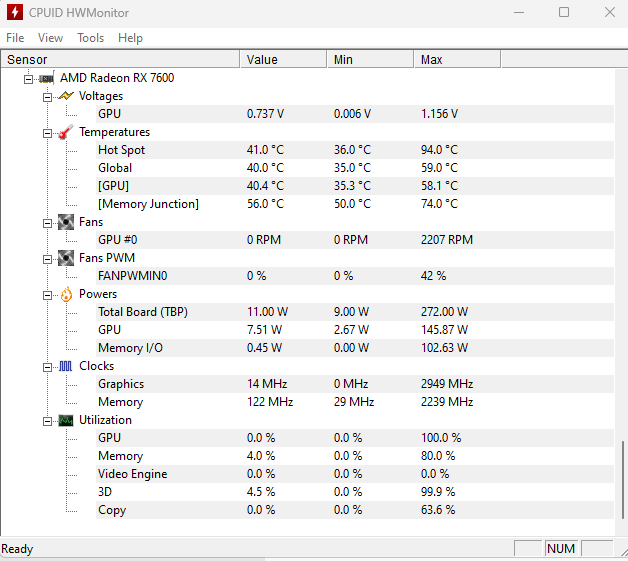Click the 145.87 W GPU power max
Viewport: 628px width, 561px height.
click(444, 330)
